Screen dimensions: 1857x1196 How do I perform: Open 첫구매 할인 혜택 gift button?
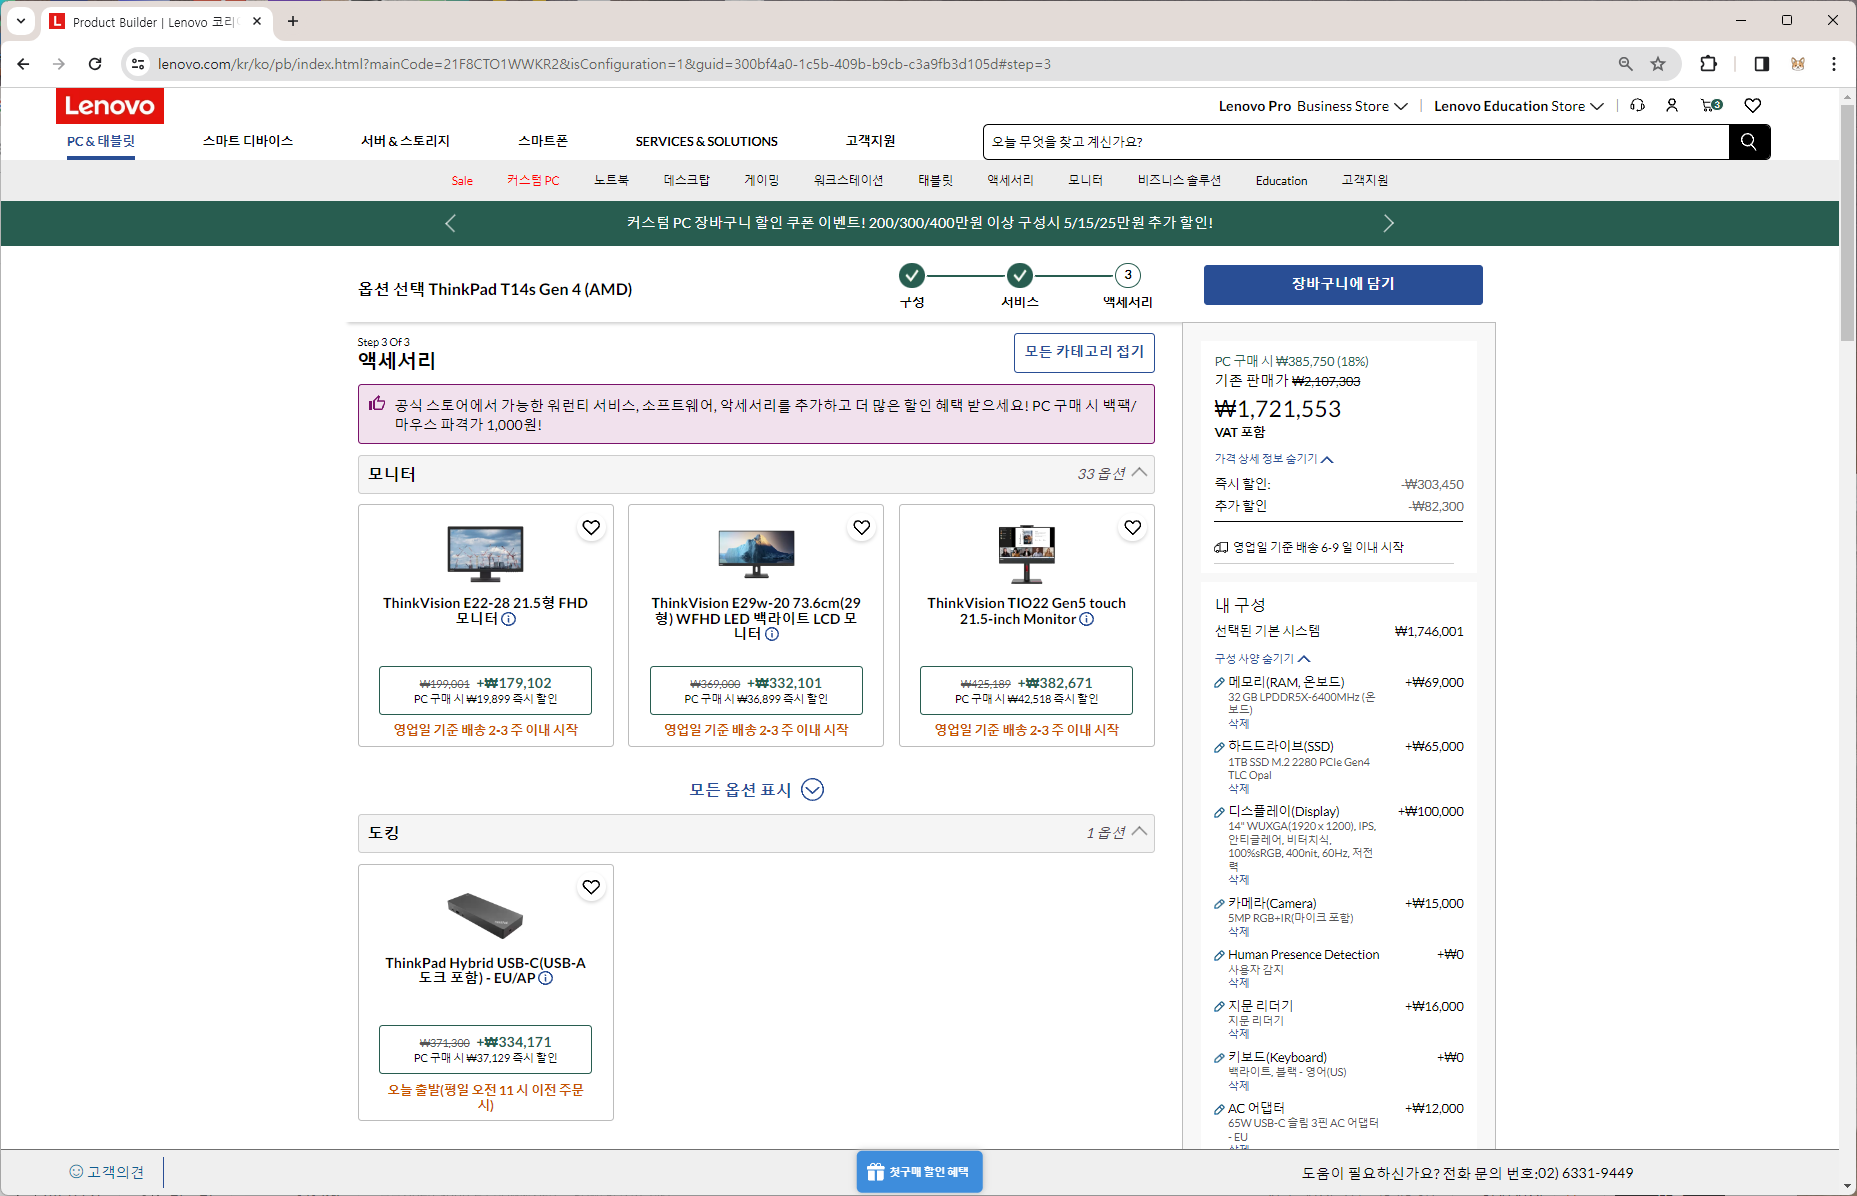(919, 1172)
